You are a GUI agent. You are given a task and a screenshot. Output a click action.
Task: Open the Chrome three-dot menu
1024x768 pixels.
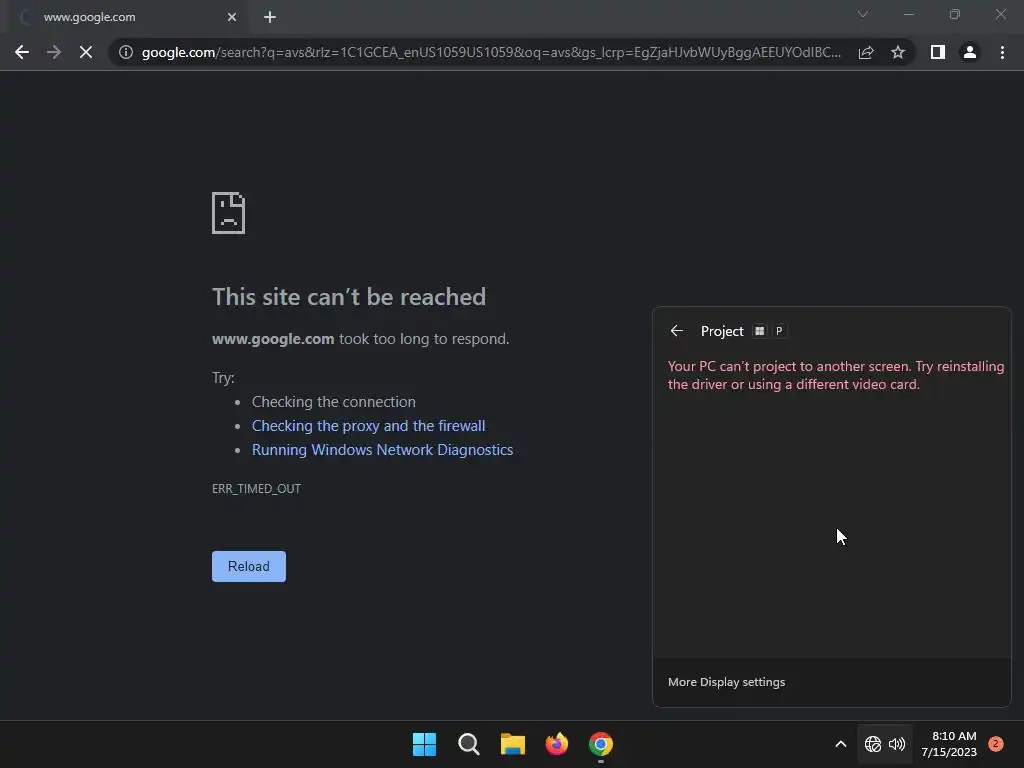(1002, 52)
